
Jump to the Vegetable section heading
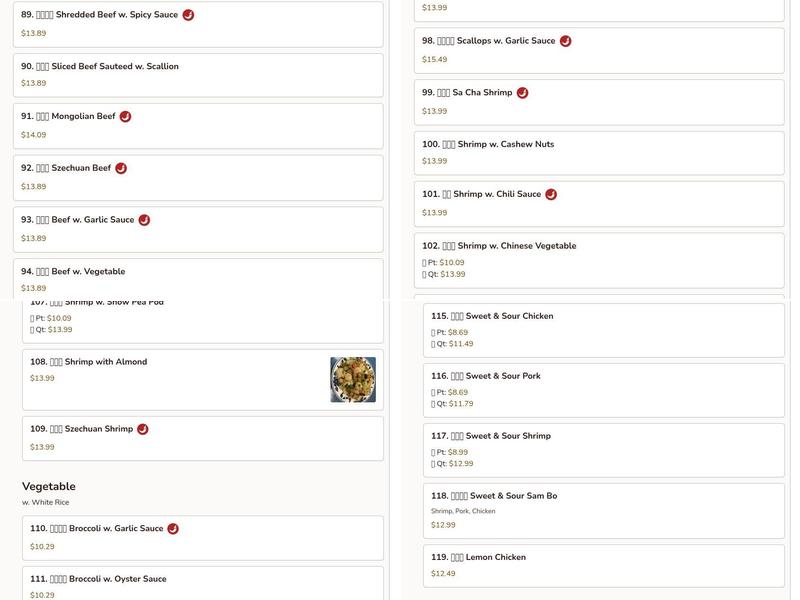click(49, 486)
